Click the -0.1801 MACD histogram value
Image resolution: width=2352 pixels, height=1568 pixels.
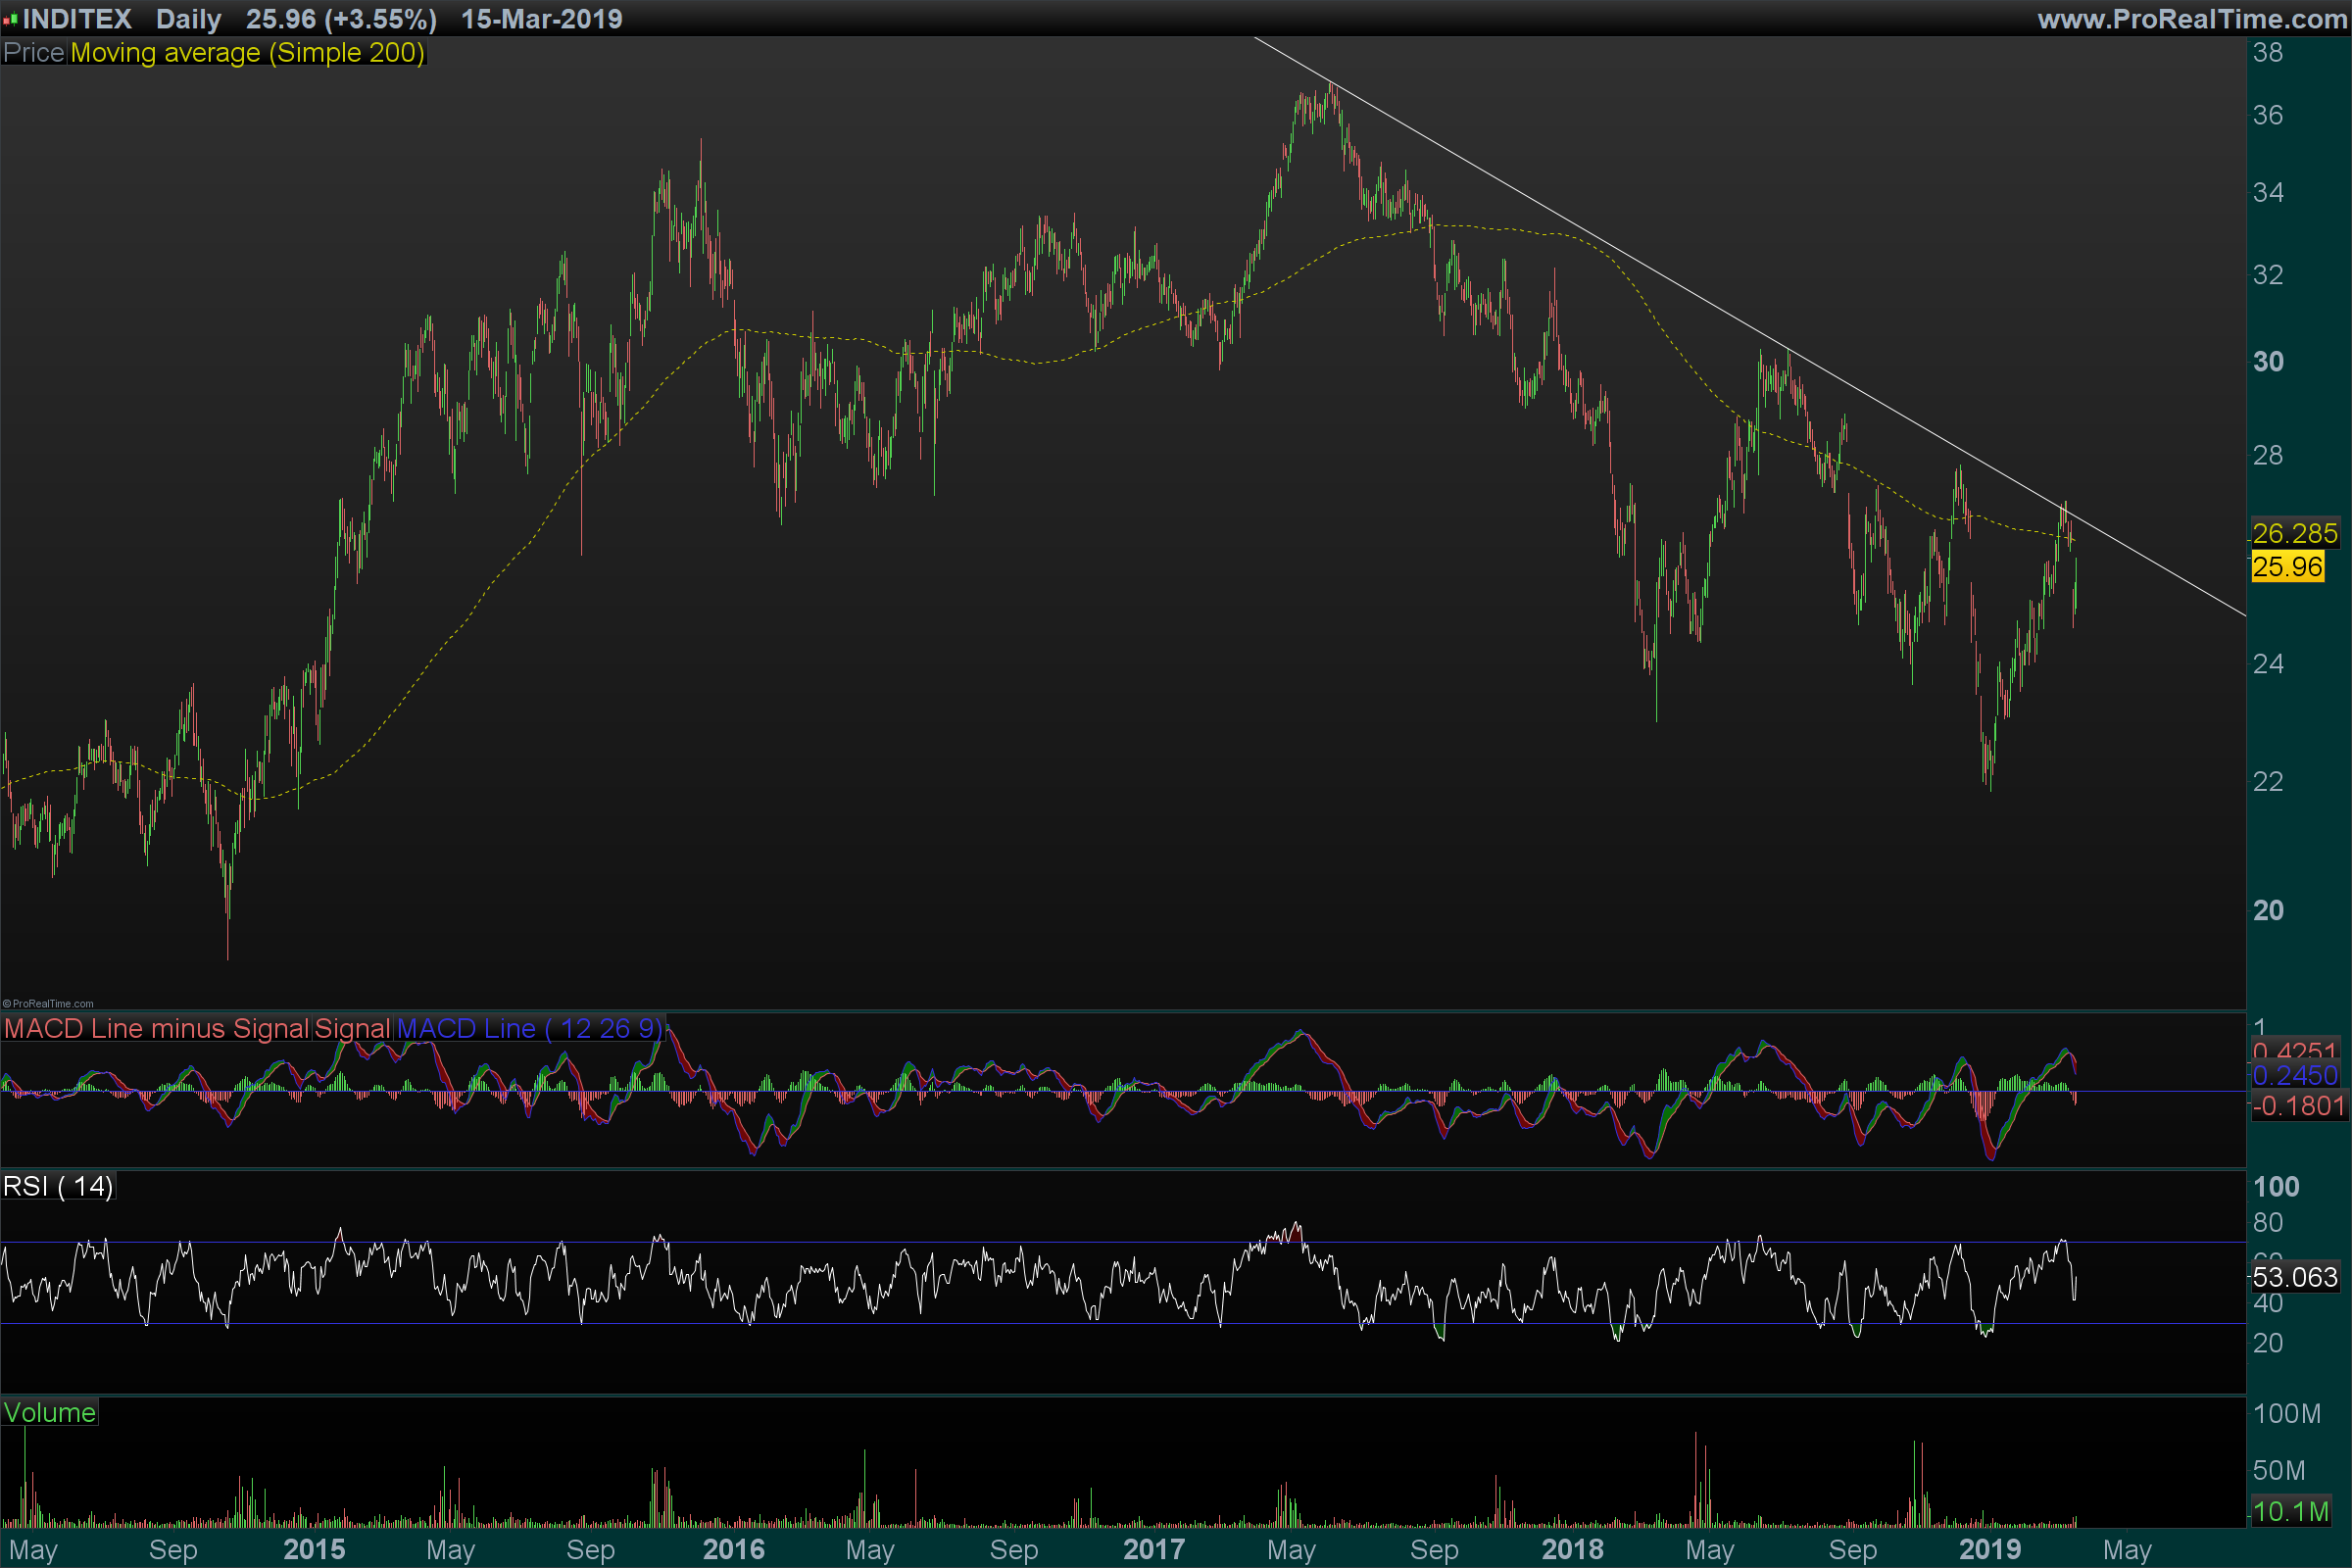[2298, 1106]
